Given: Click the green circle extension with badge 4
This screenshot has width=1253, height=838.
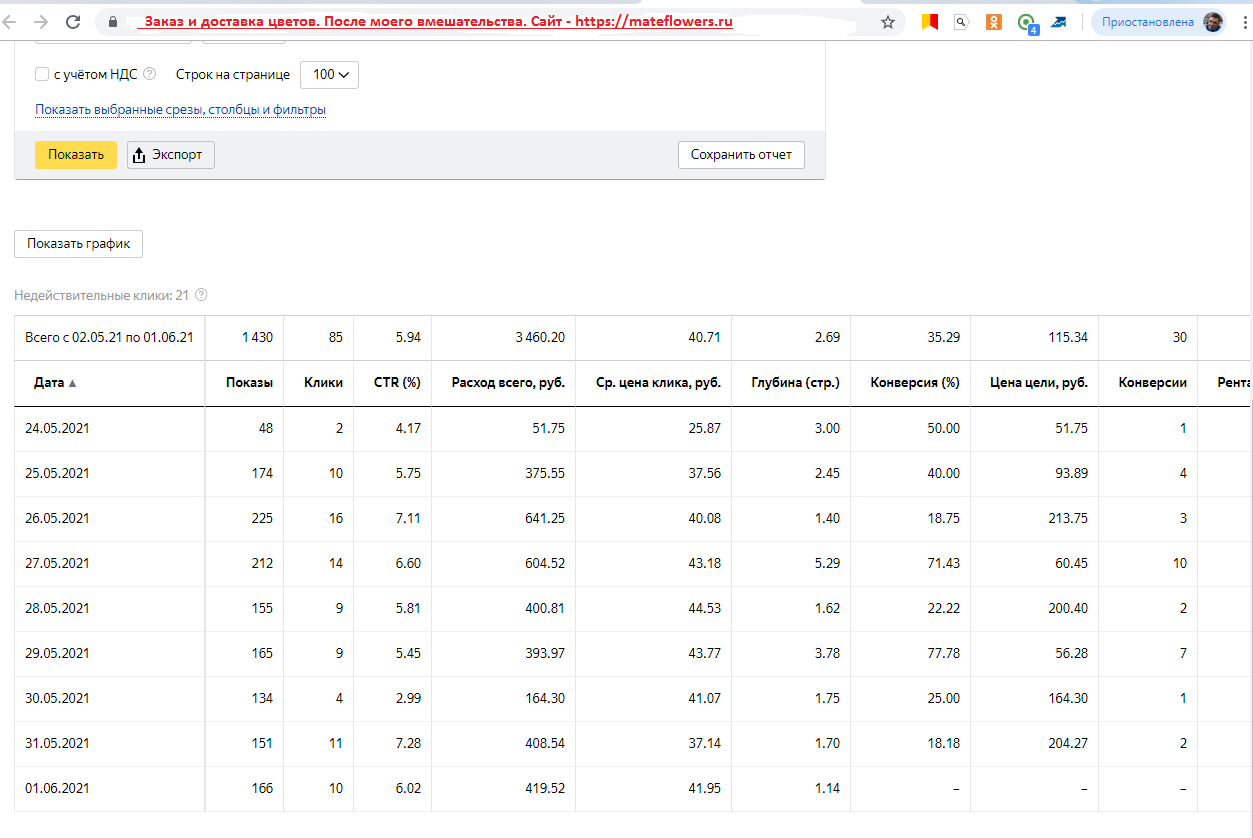Looking at the screenshot, I should 1026,22.
